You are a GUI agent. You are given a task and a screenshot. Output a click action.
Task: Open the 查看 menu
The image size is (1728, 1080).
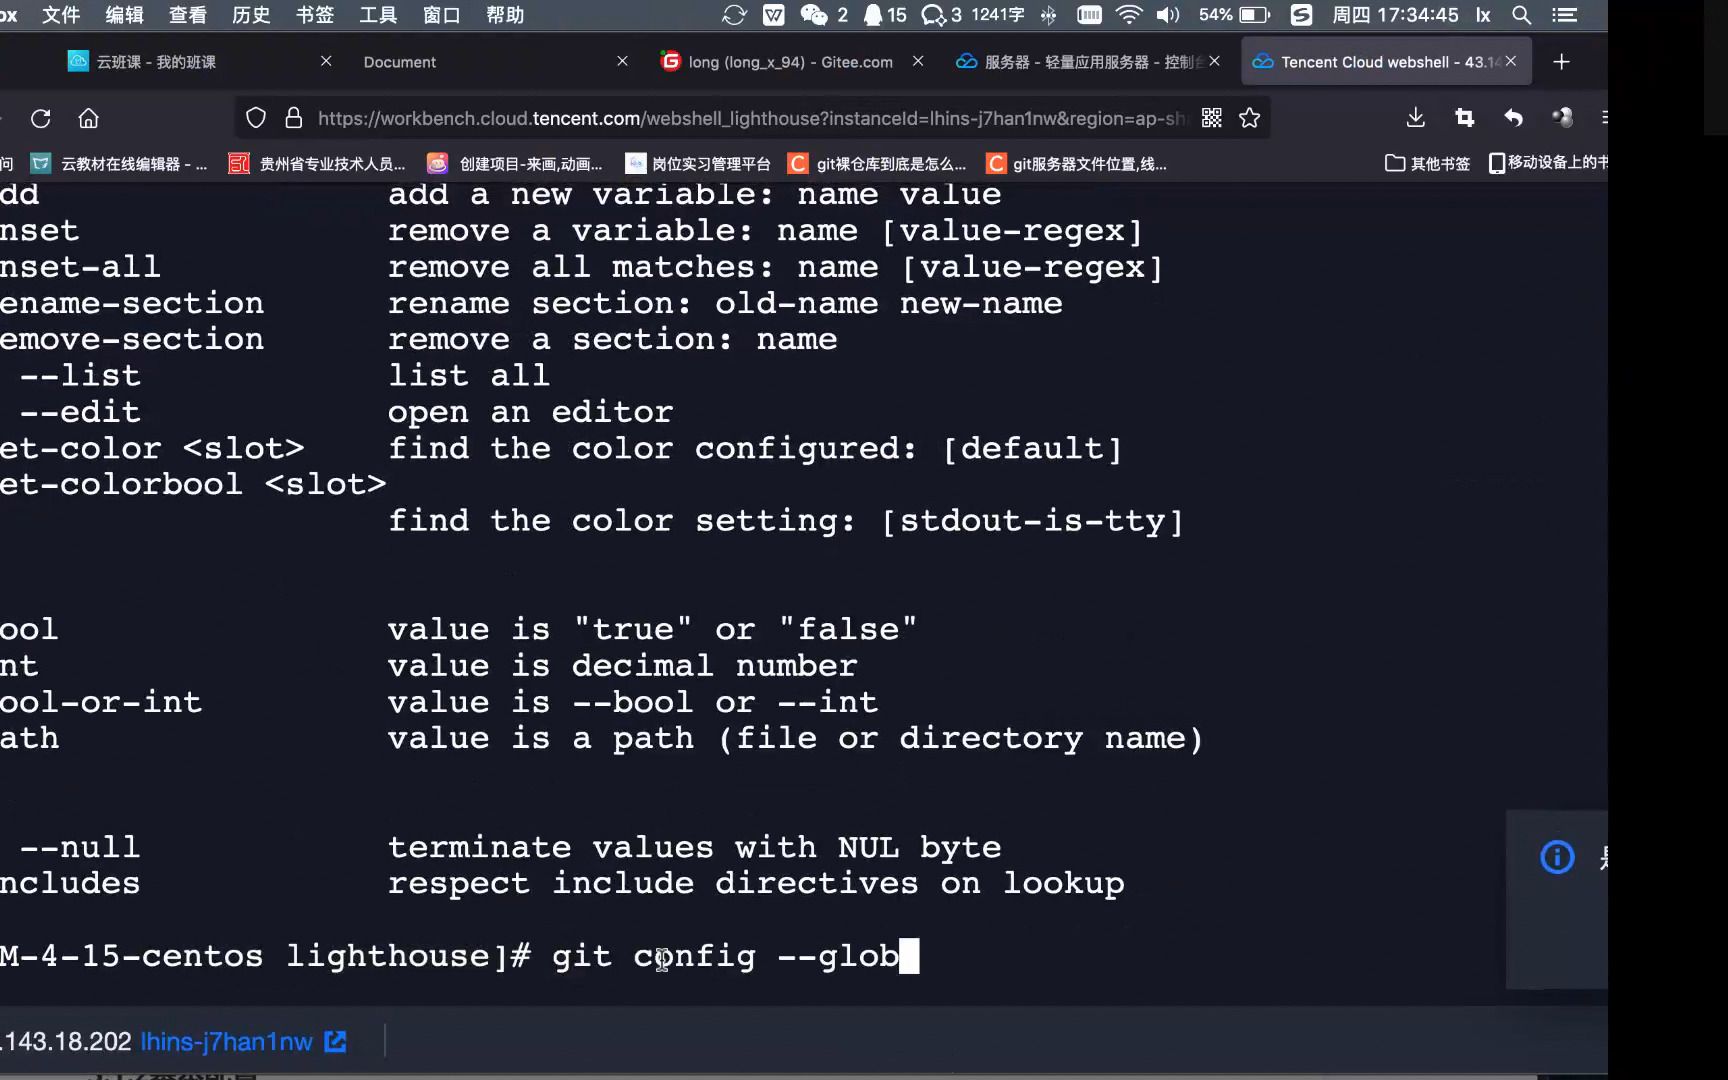click(x=188, y=15)
